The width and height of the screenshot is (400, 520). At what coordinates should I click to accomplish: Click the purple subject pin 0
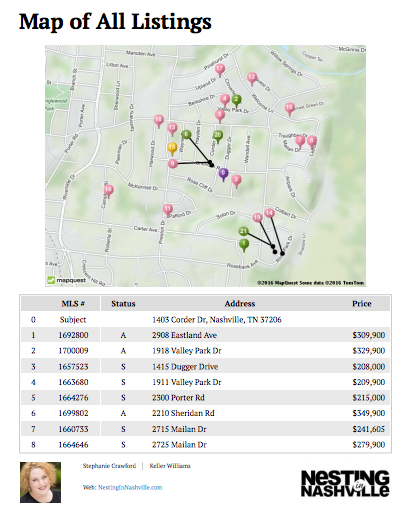click(223, 174)
